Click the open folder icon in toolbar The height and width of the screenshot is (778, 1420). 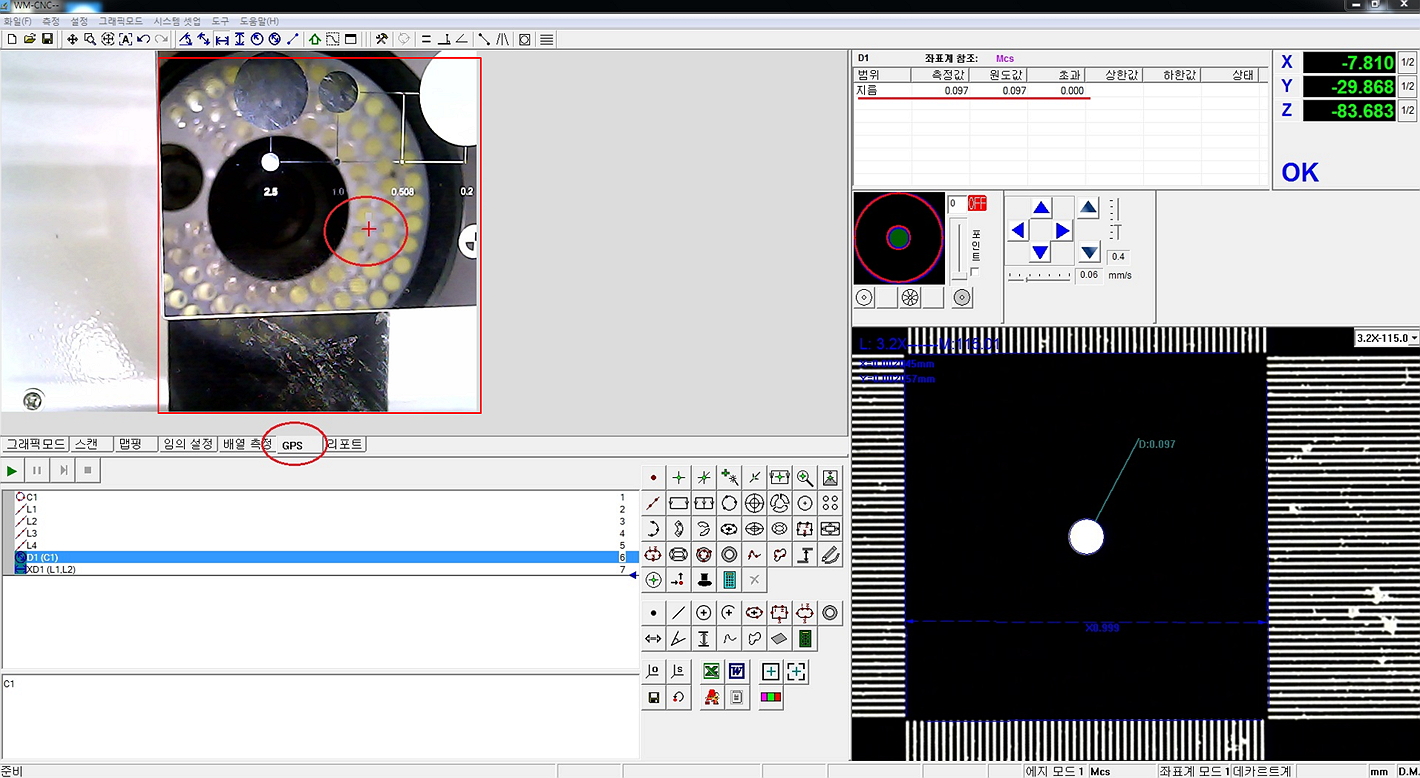29,39
